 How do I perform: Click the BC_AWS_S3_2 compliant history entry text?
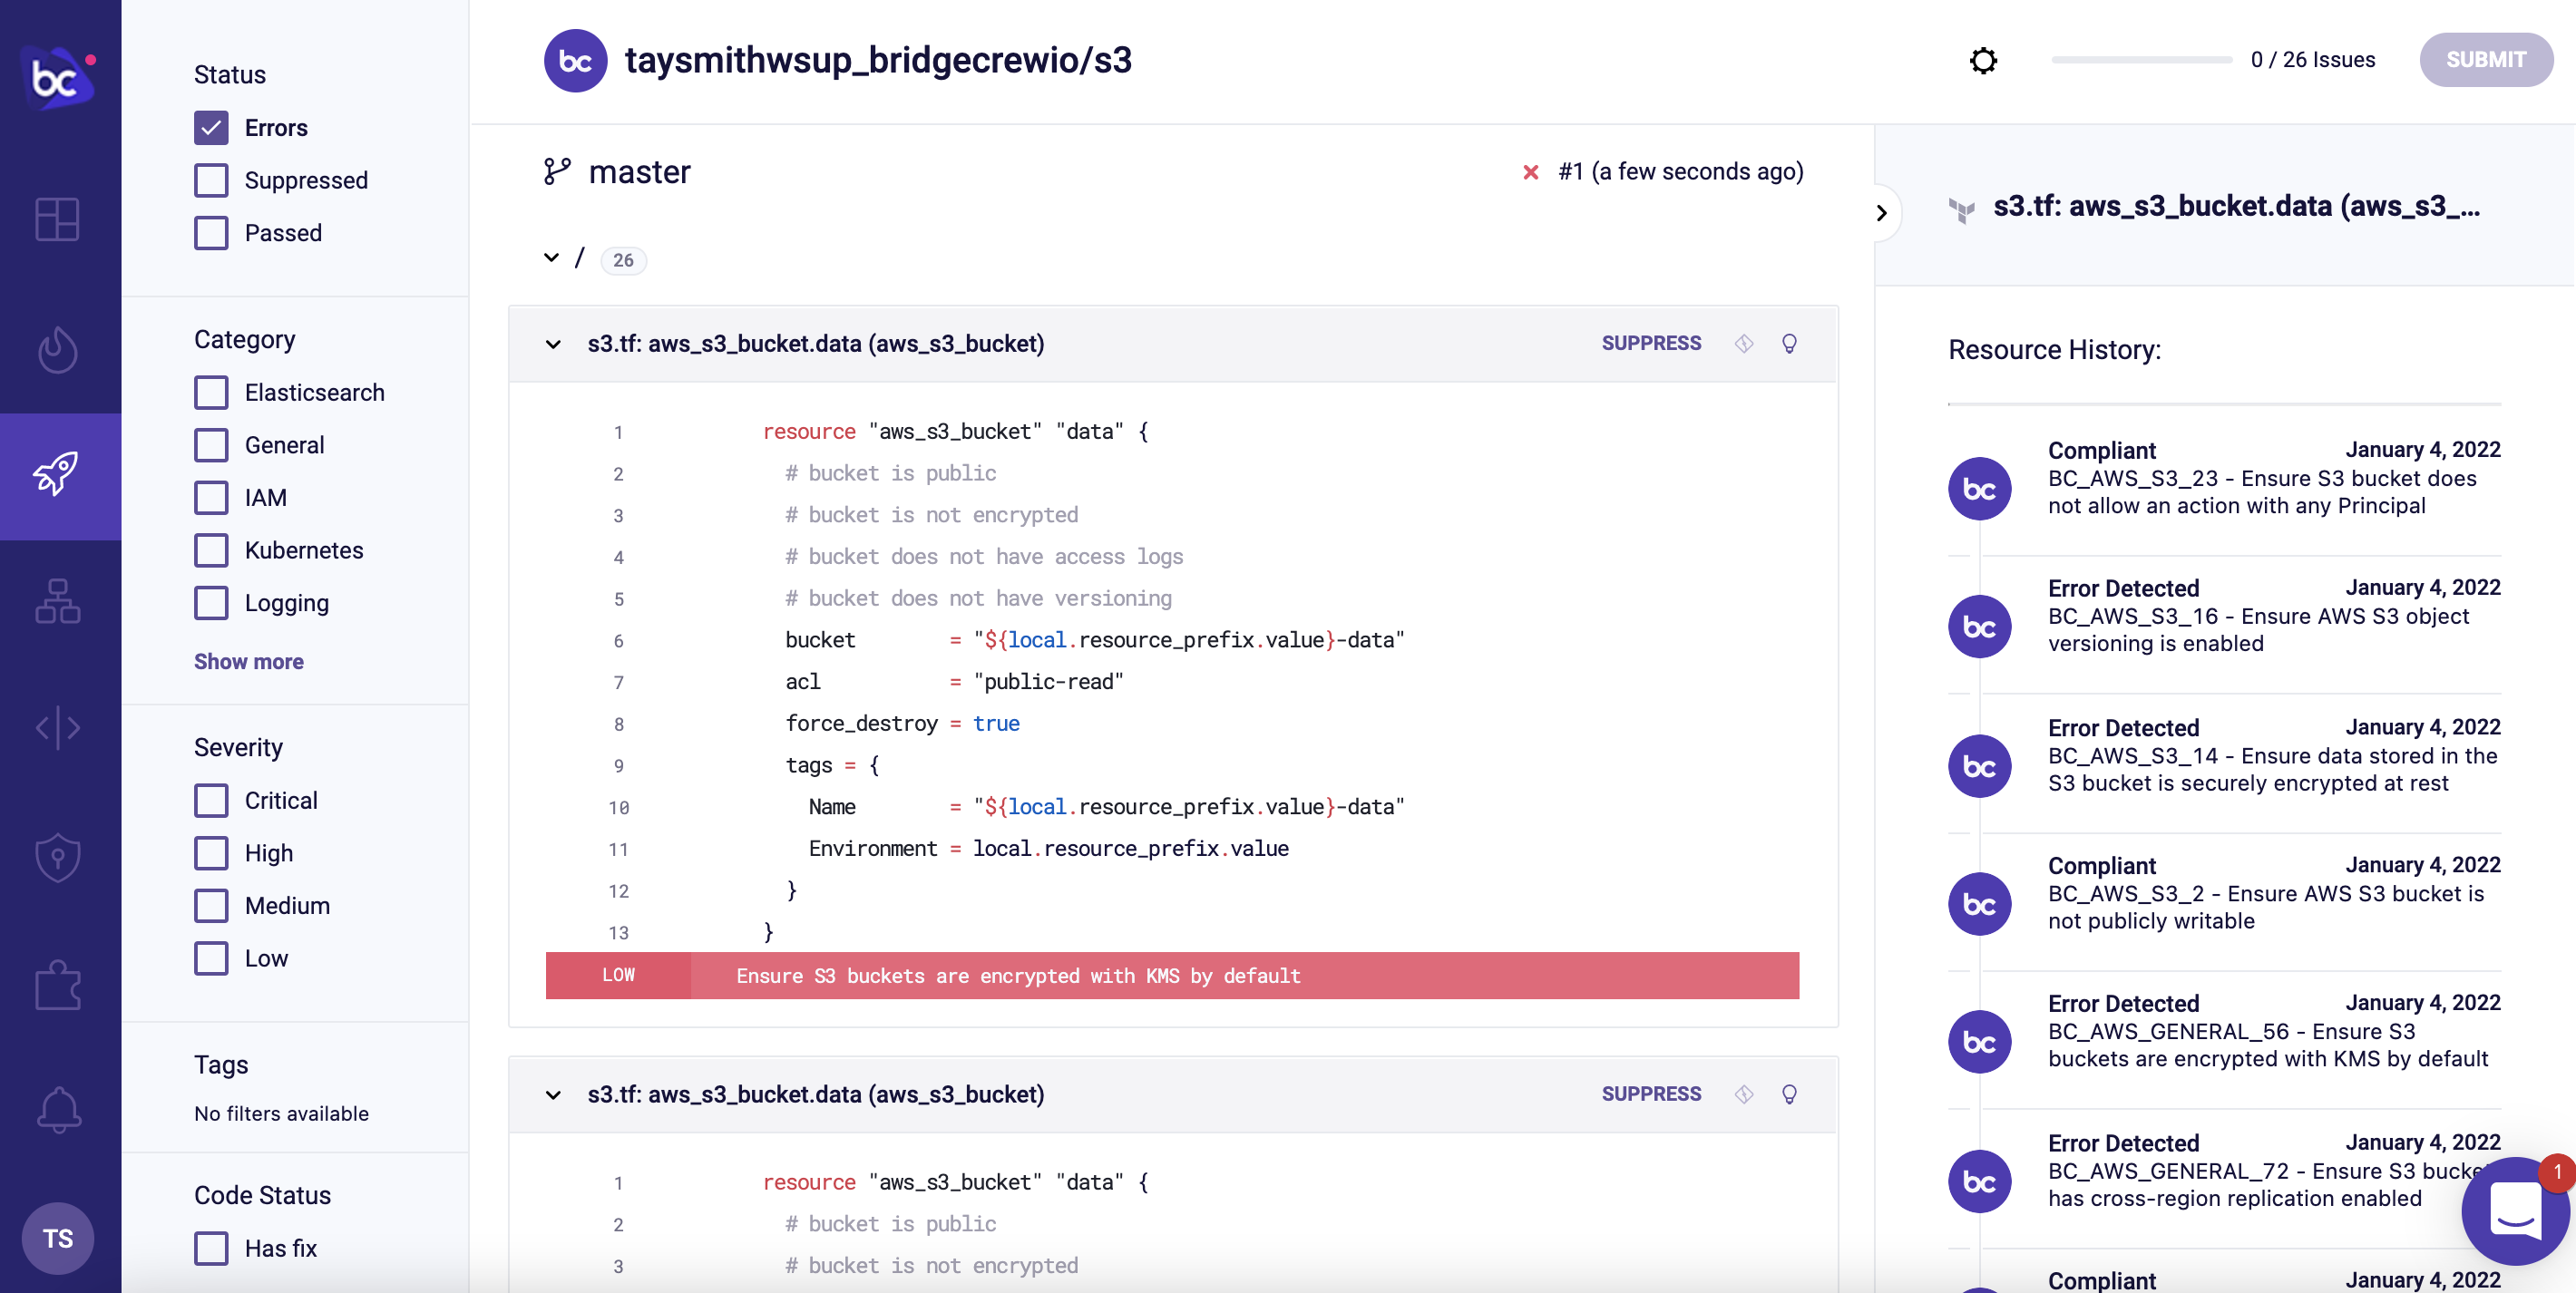pos(2266,907)
